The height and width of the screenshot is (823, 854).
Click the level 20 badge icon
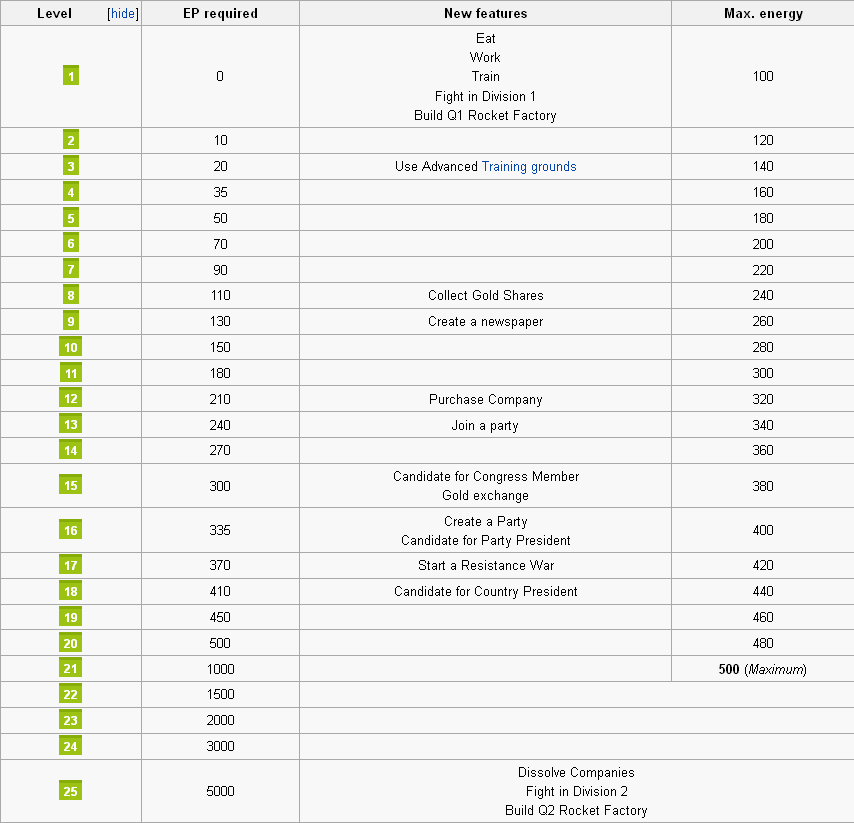(71, 643)
